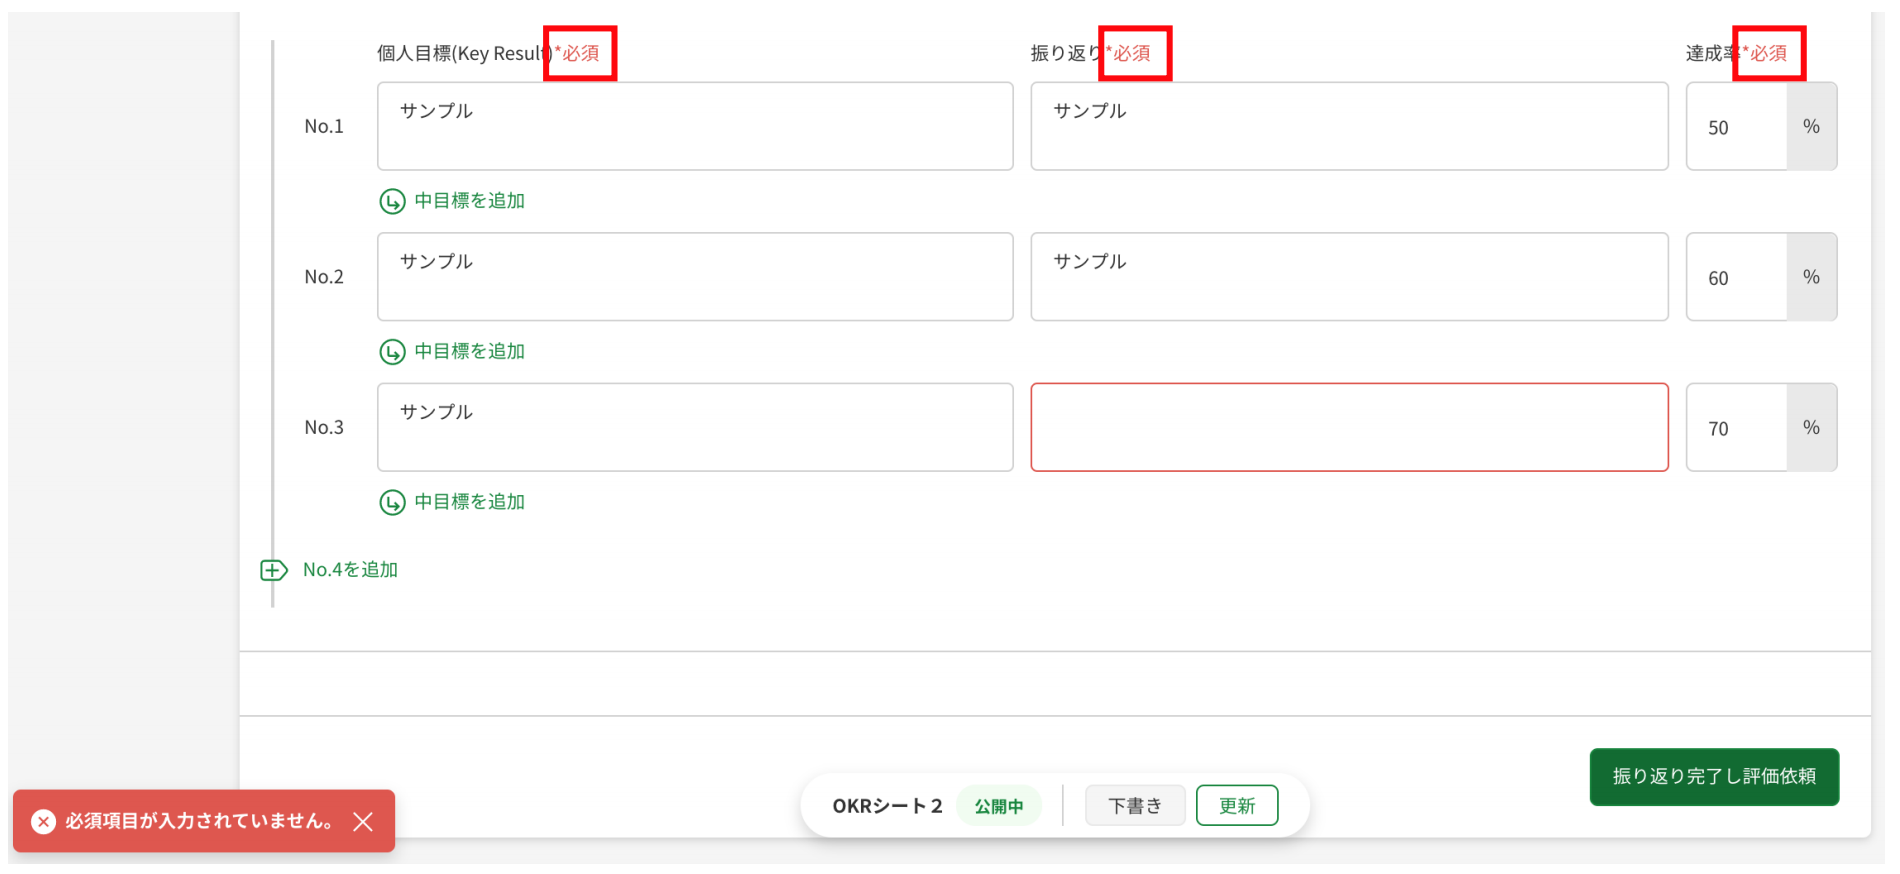This screenshot has height=874, width=1900.
Task: Edit No.3 achievement rate showing 70
Action: [x=1736, y=428]
